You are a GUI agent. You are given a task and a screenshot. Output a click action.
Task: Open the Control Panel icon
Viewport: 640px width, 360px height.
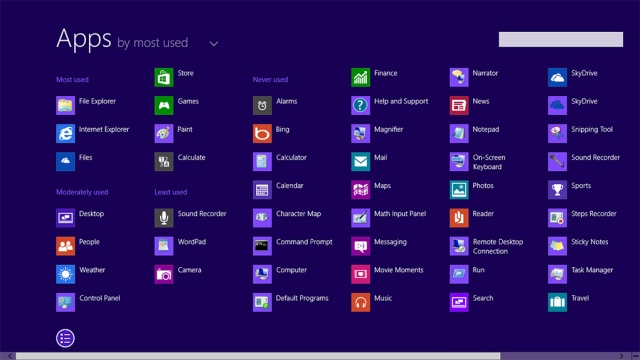(x=65, y=302)
